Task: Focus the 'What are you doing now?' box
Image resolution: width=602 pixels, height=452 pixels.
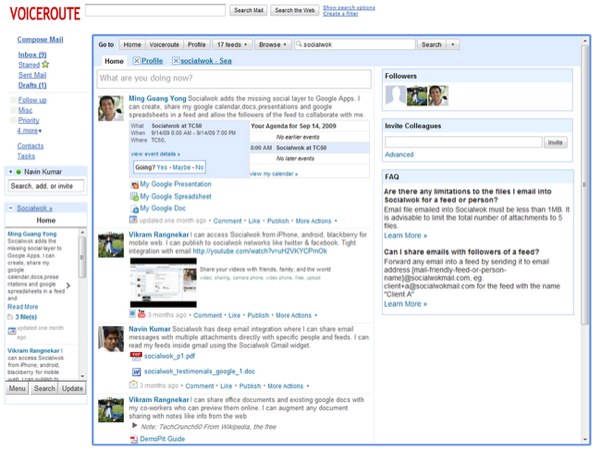Action: [x=234, y=78]
